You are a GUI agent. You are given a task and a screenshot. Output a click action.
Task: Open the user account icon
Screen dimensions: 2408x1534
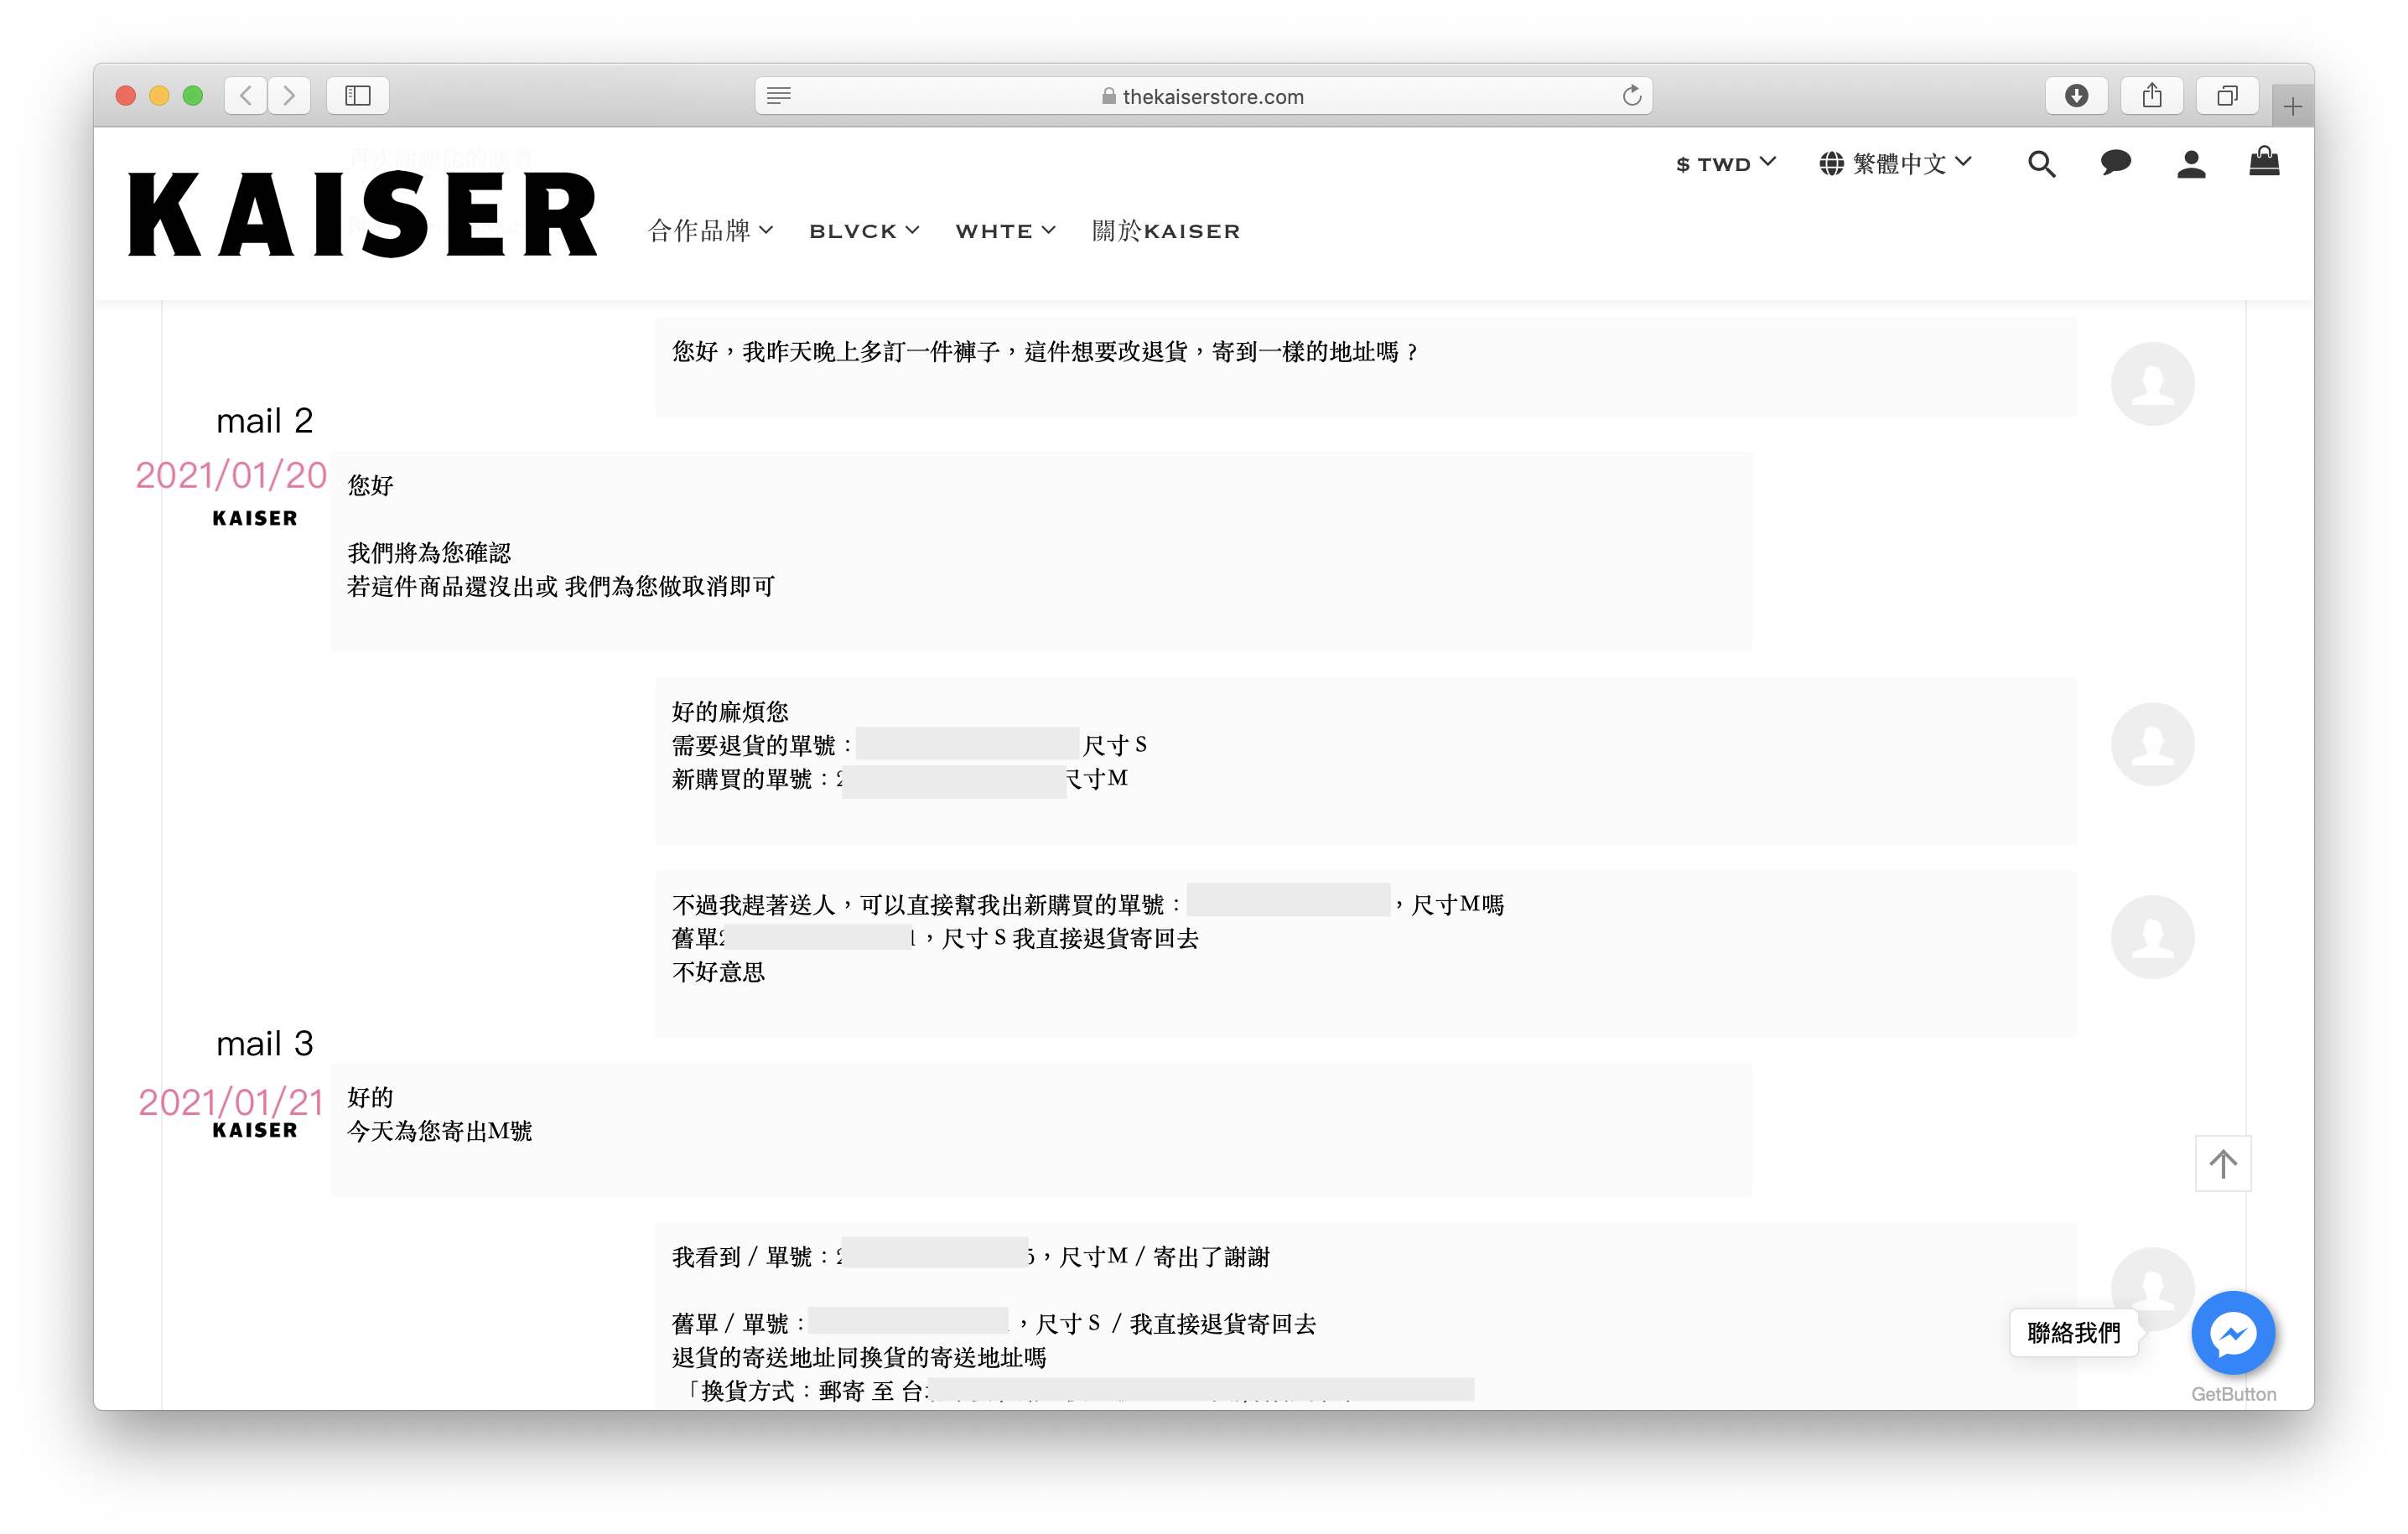point(2190,163)
